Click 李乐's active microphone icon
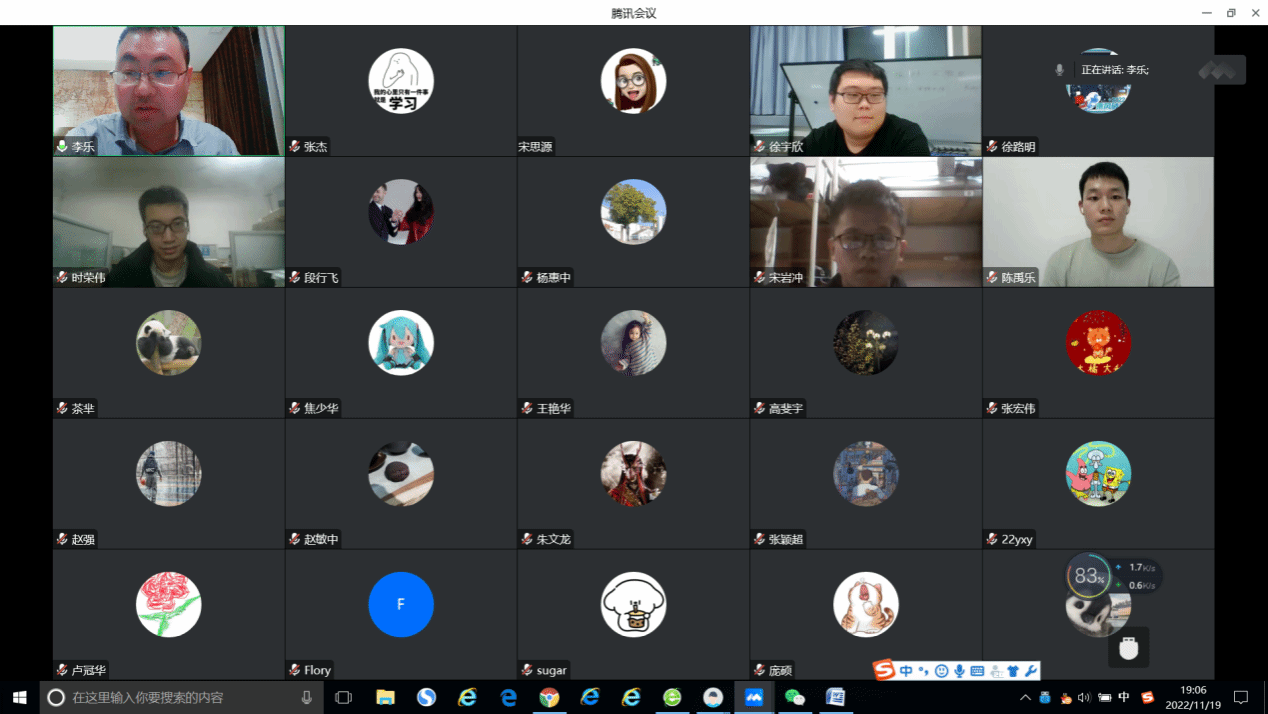 pos(62,146)
